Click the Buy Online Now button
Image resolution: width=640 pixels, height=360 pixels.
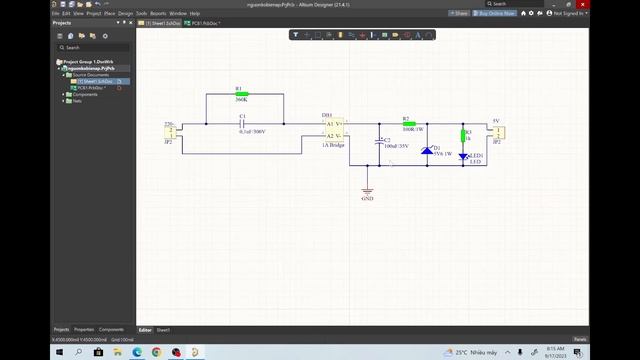coord(494,13)
